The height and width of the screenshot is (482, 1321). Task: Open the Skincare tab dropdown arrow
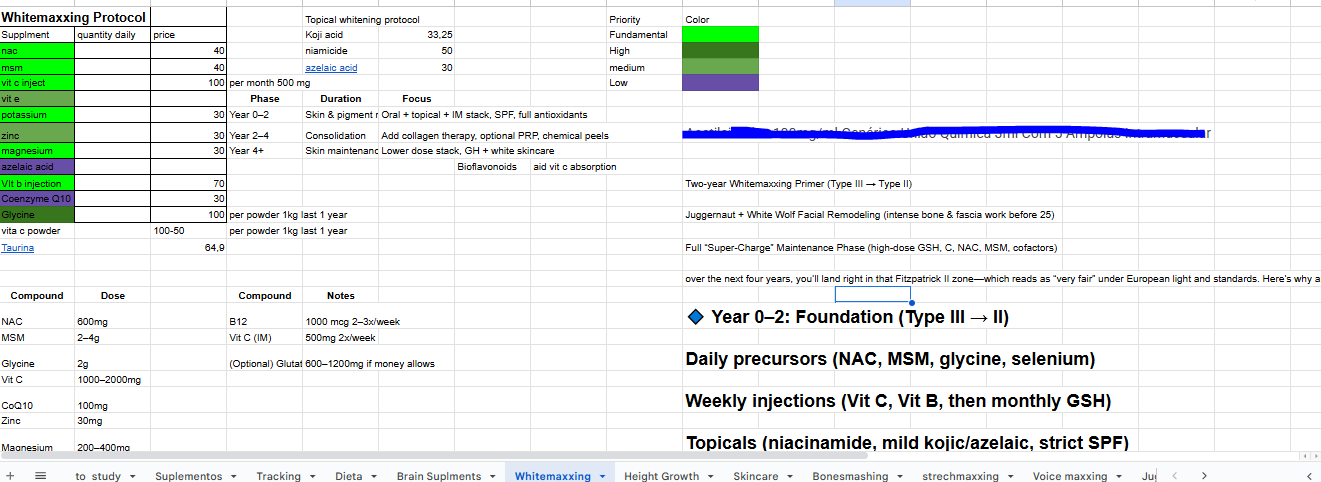(x=788, y=477)
